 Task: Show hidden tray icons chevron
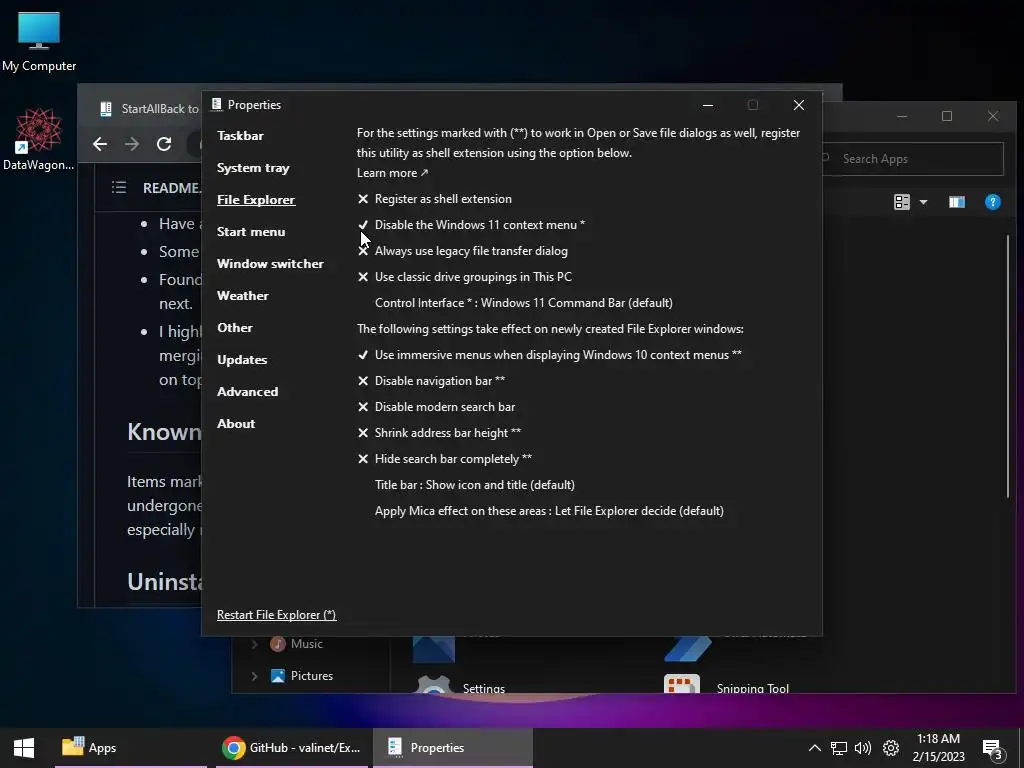click(814, 748)
